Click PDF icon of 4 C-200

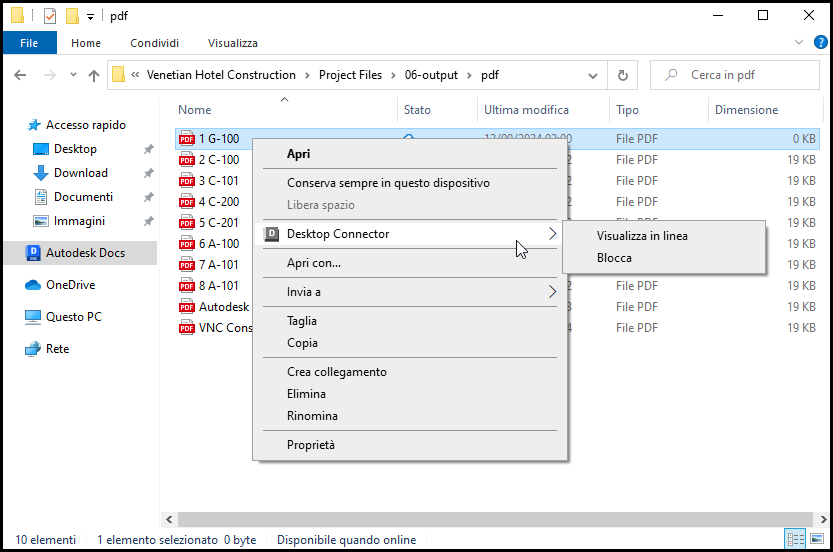[187, 202]
